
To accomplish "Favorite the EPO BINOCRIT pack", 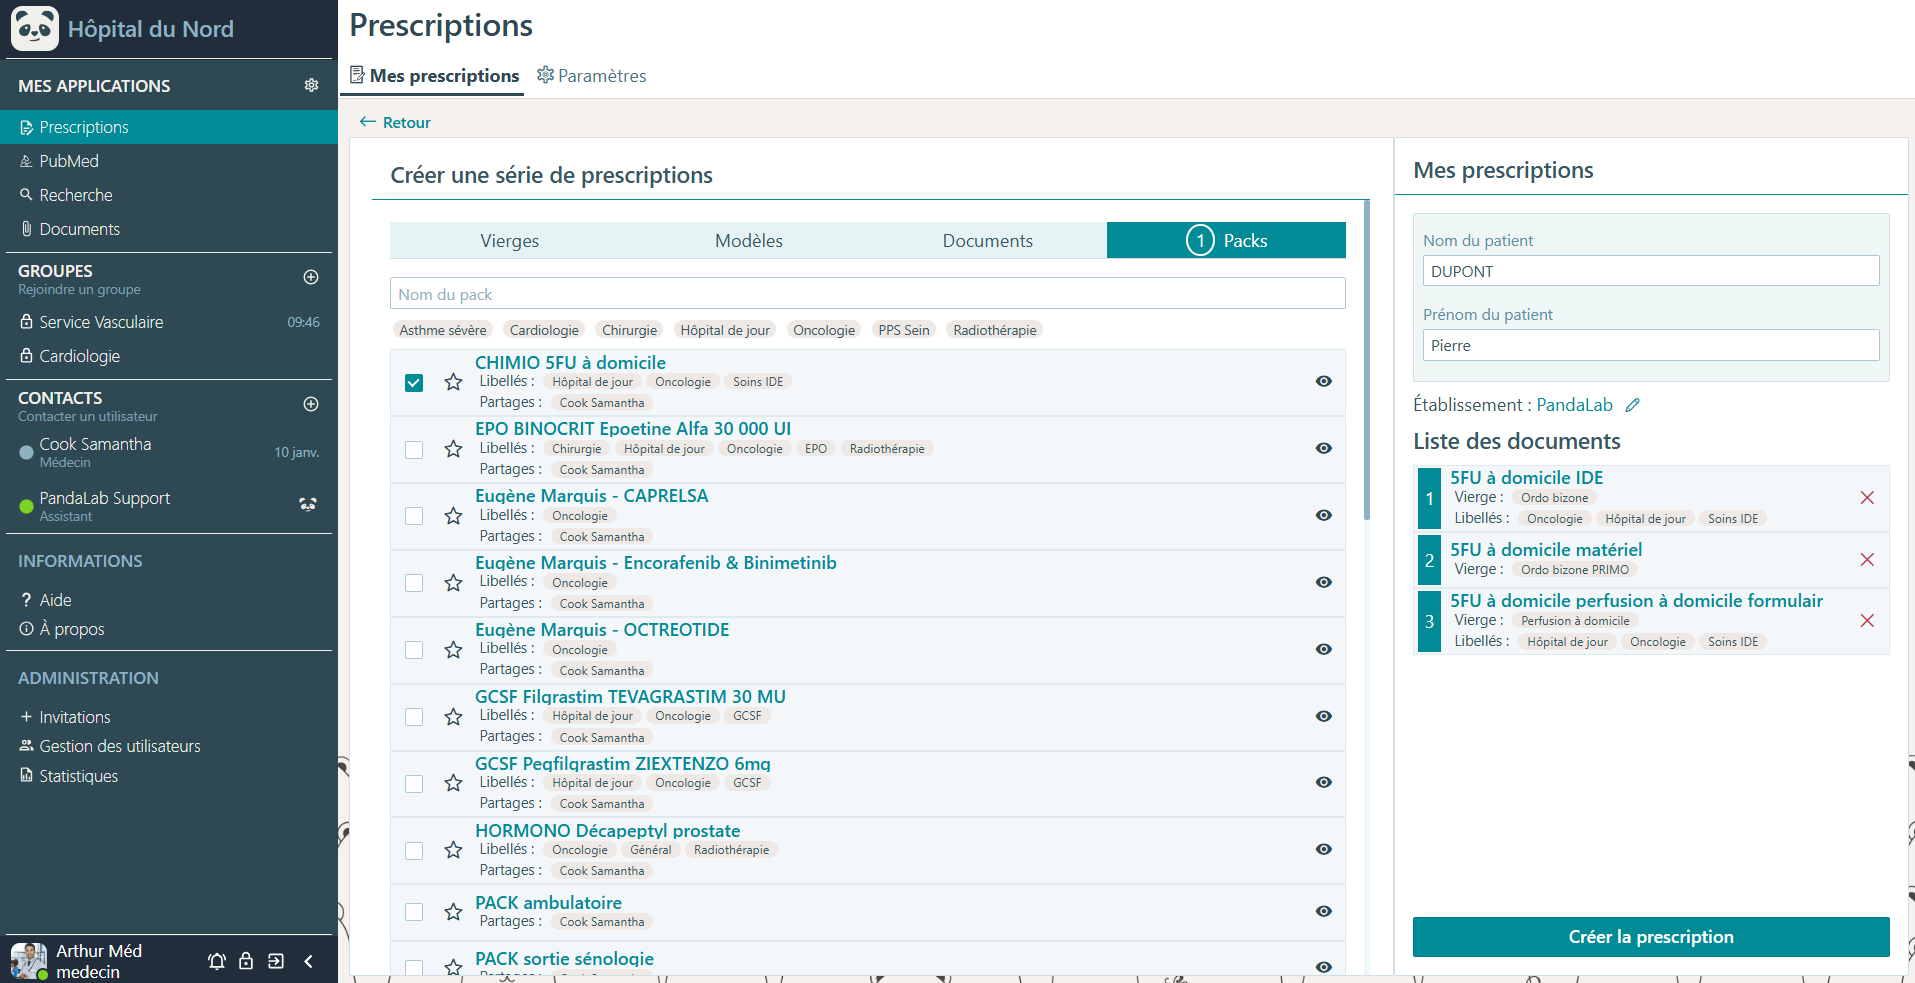I will tap(453, 449).
